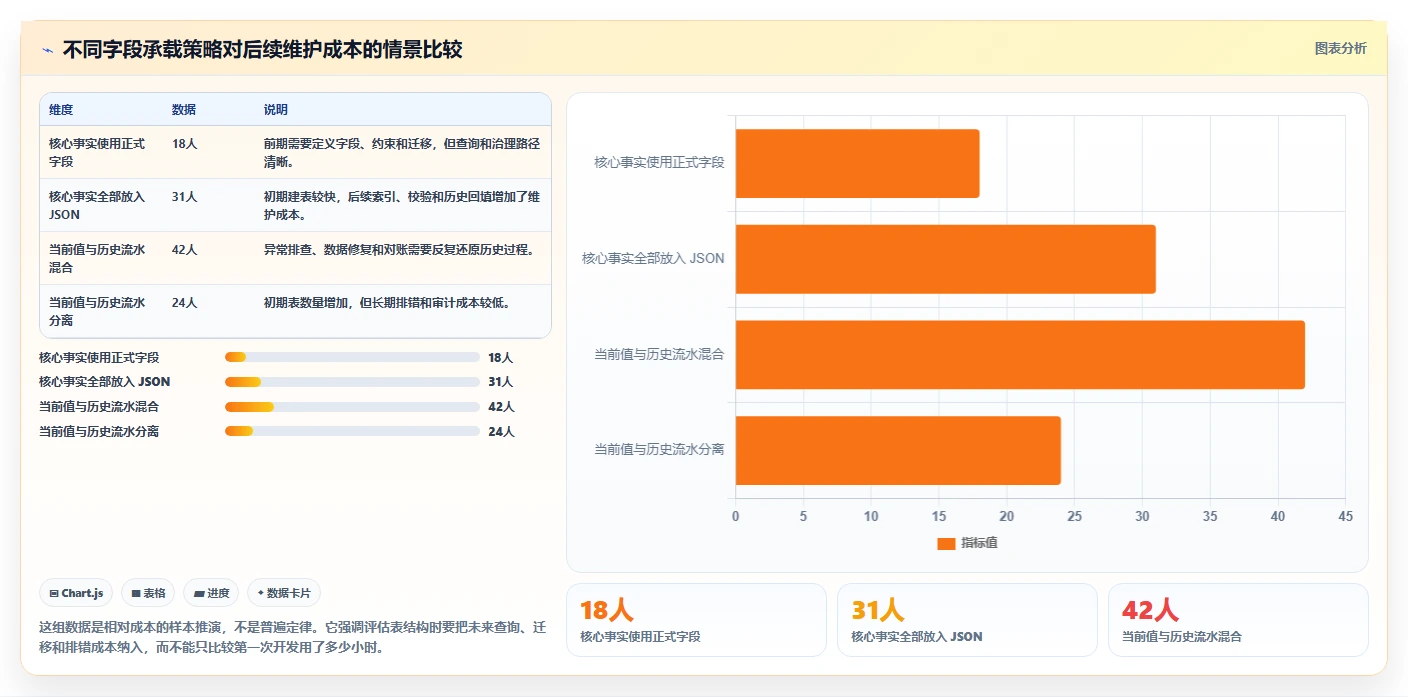
Task: Click the orange 指标值 legend color box
Action: (x=946, y=543)
